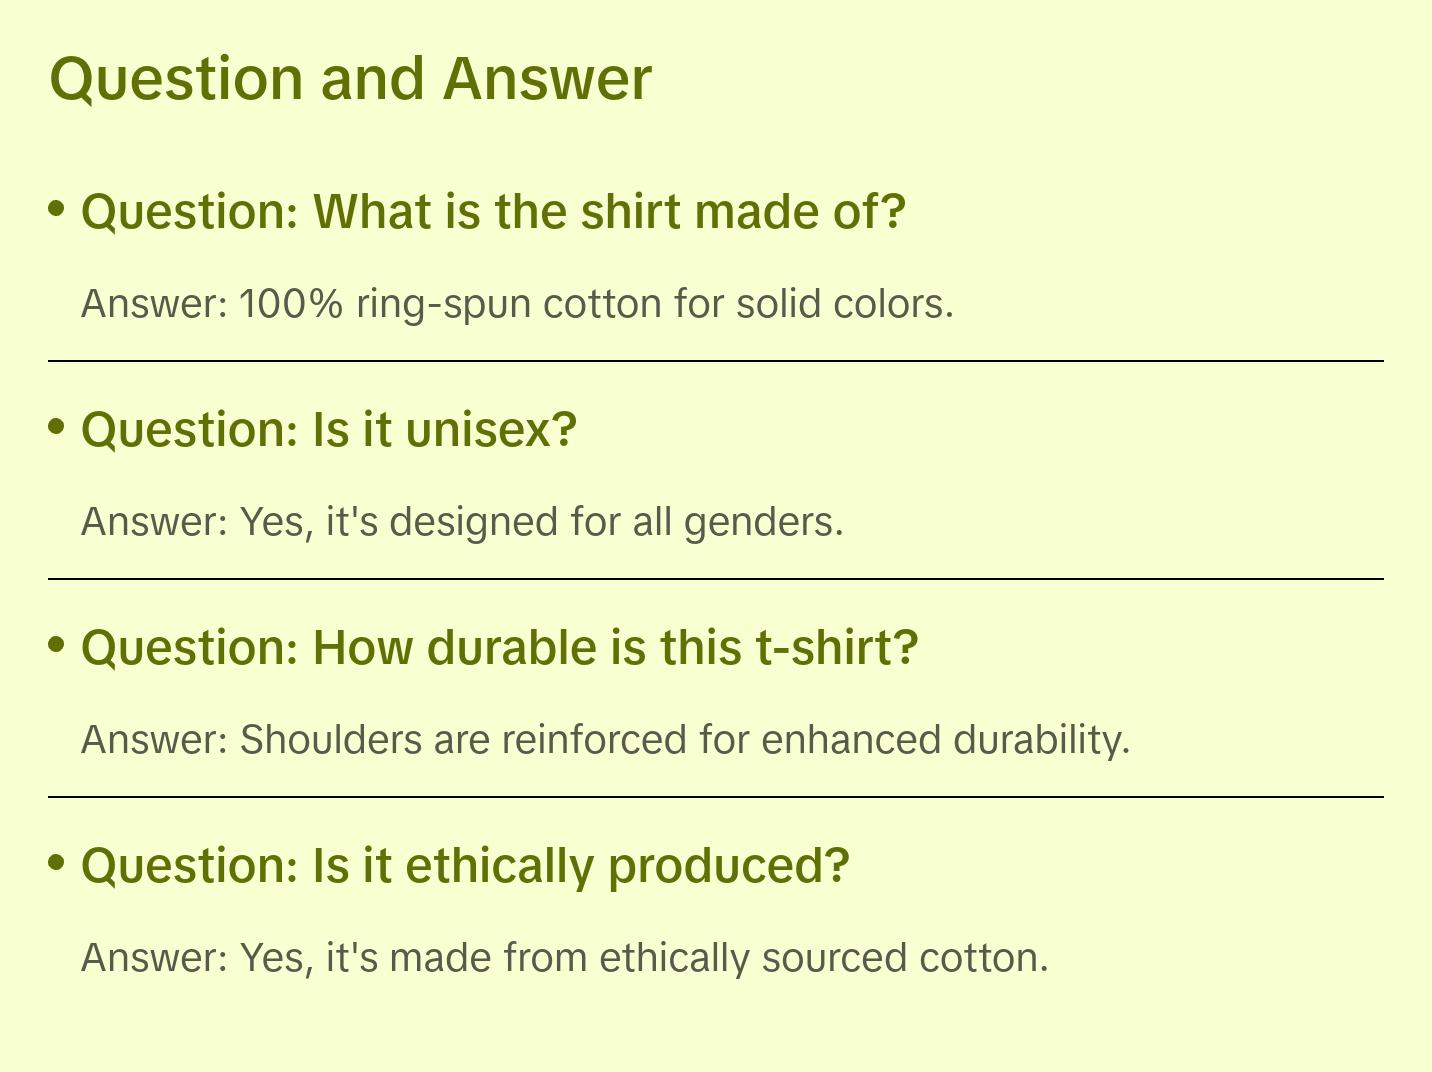Click the bullet before the ethically produced question
This screenshot has width=1432, height=1072.
(57, 862)
